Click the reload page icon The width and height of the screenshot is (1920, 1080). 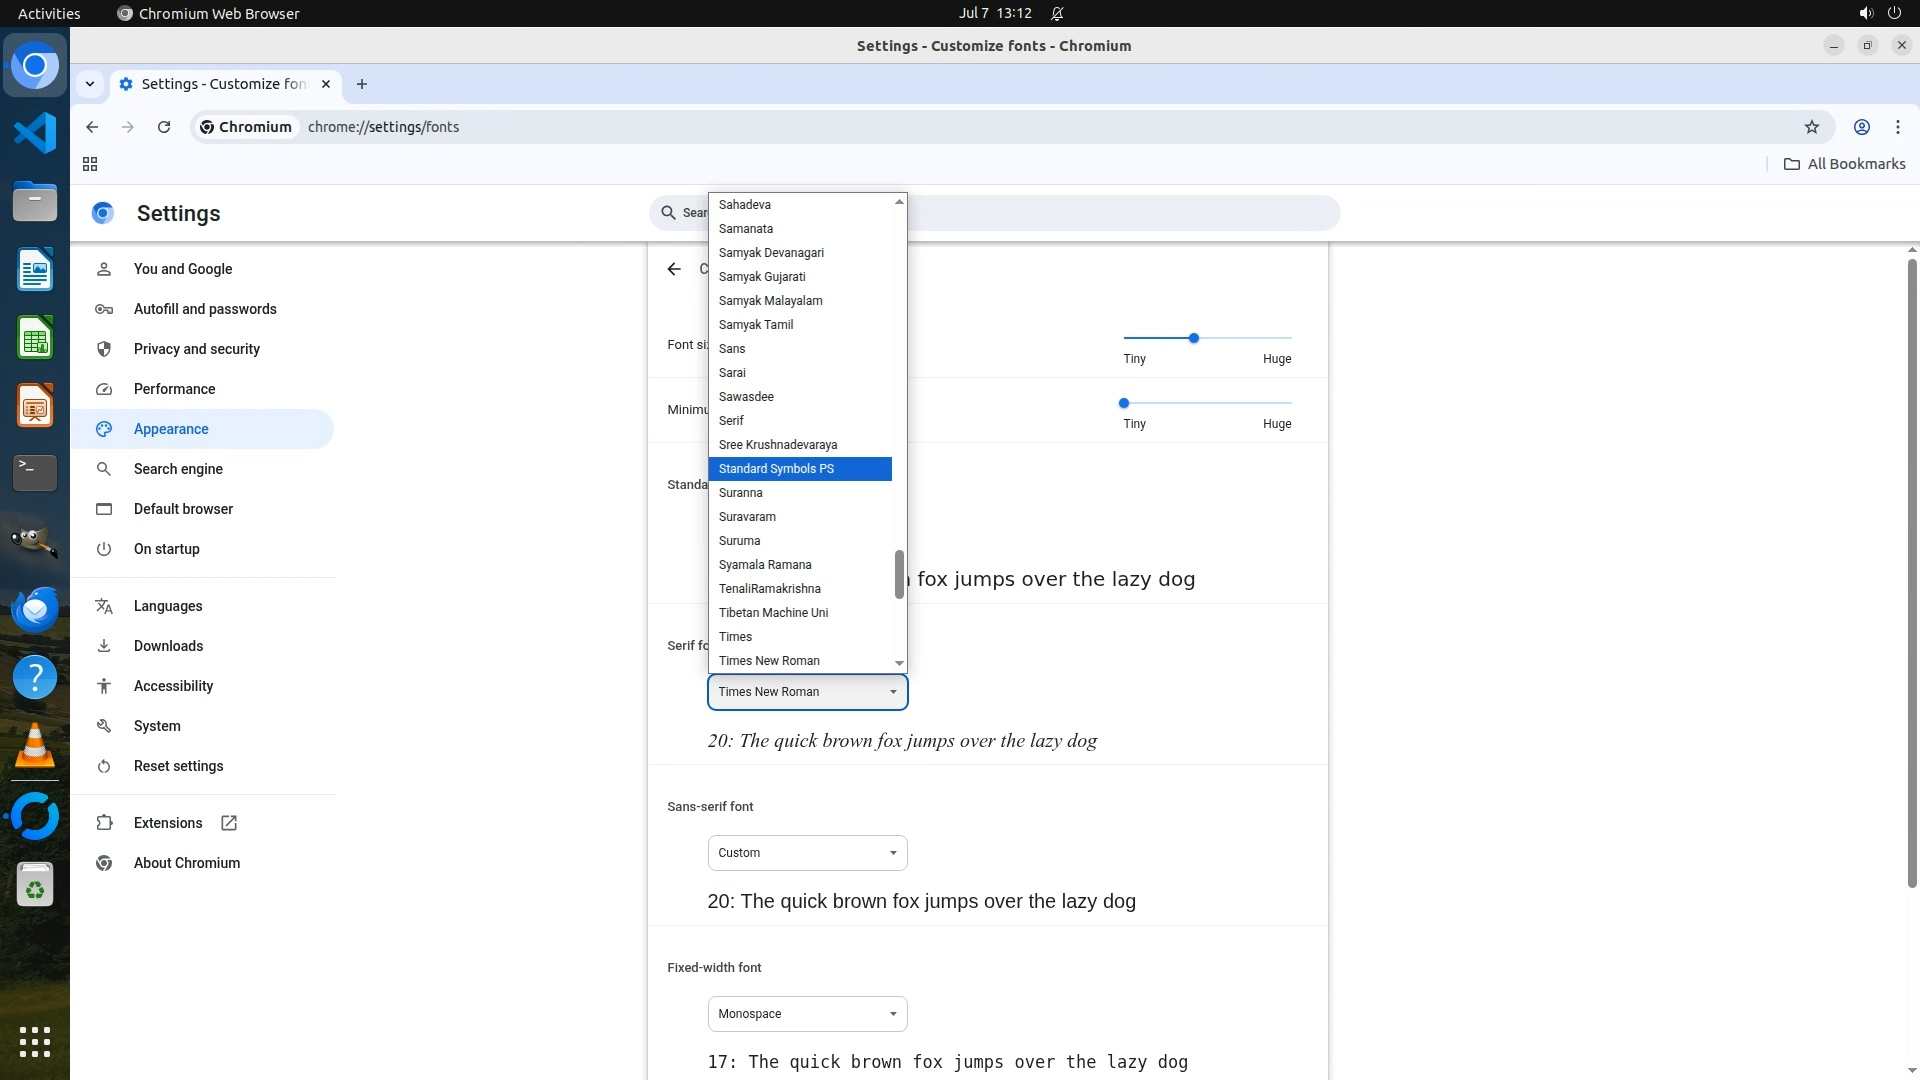(164, 127)
